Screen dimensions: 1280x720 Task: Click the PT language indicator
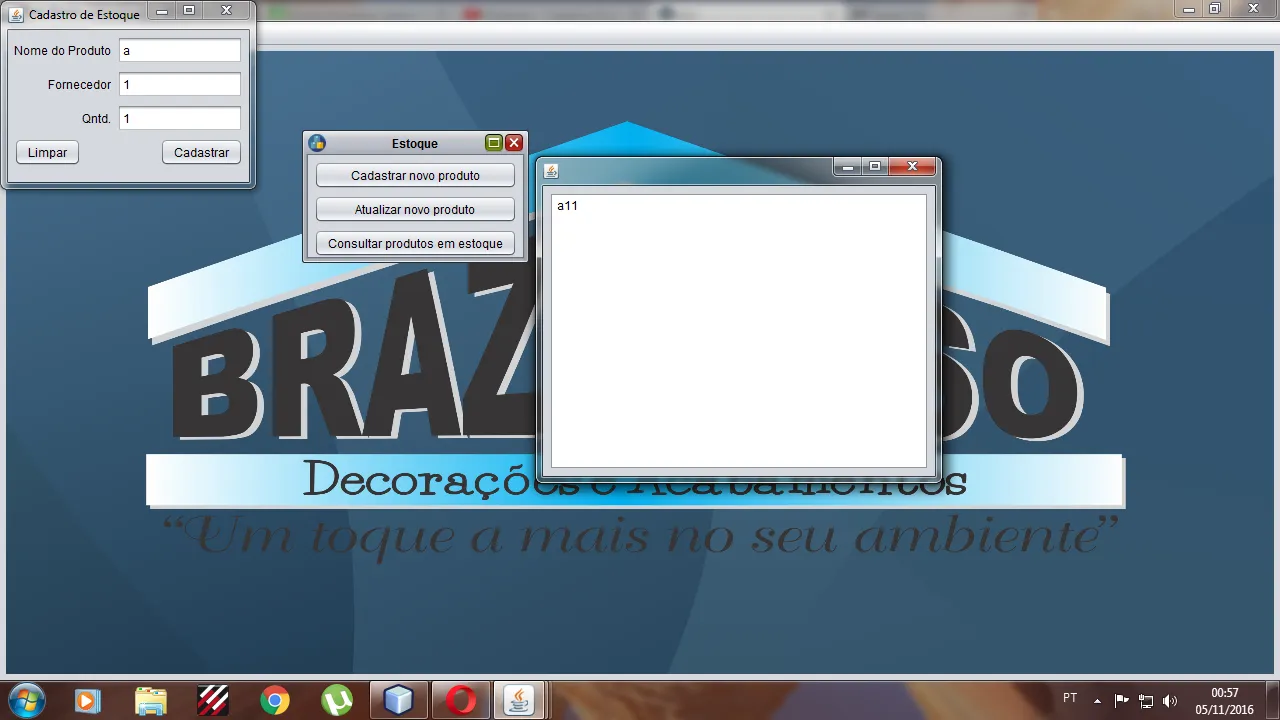coord(1070,699)
